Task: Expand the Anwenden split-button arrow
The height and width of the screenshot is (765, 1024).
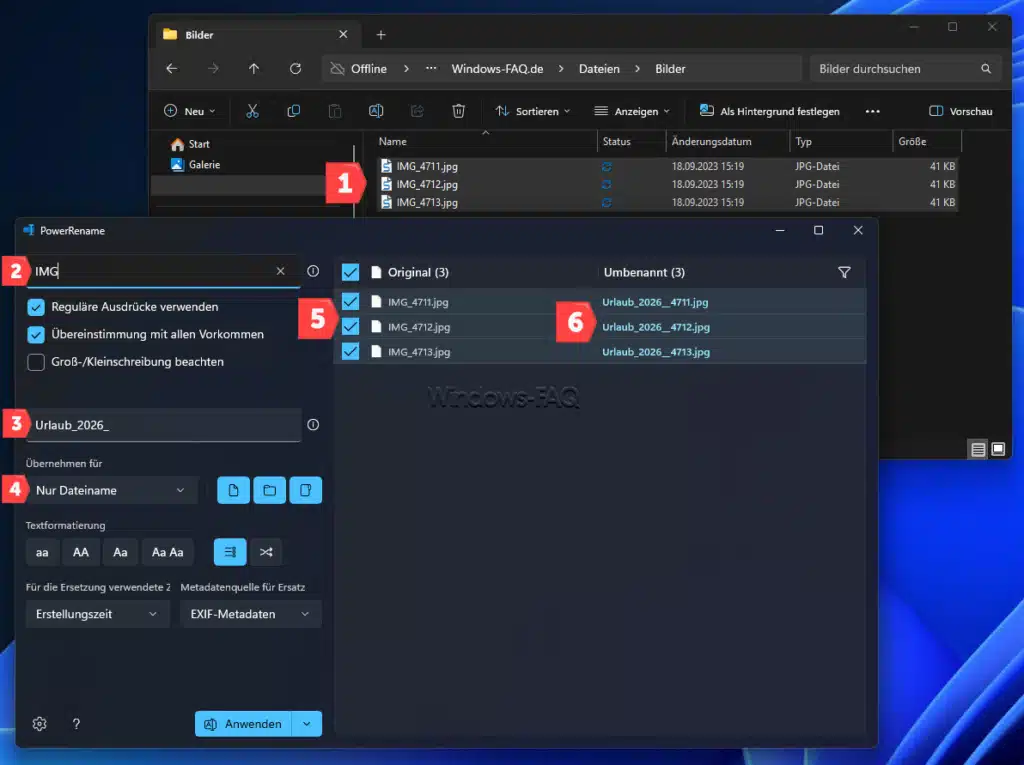Action: point(307,724)
